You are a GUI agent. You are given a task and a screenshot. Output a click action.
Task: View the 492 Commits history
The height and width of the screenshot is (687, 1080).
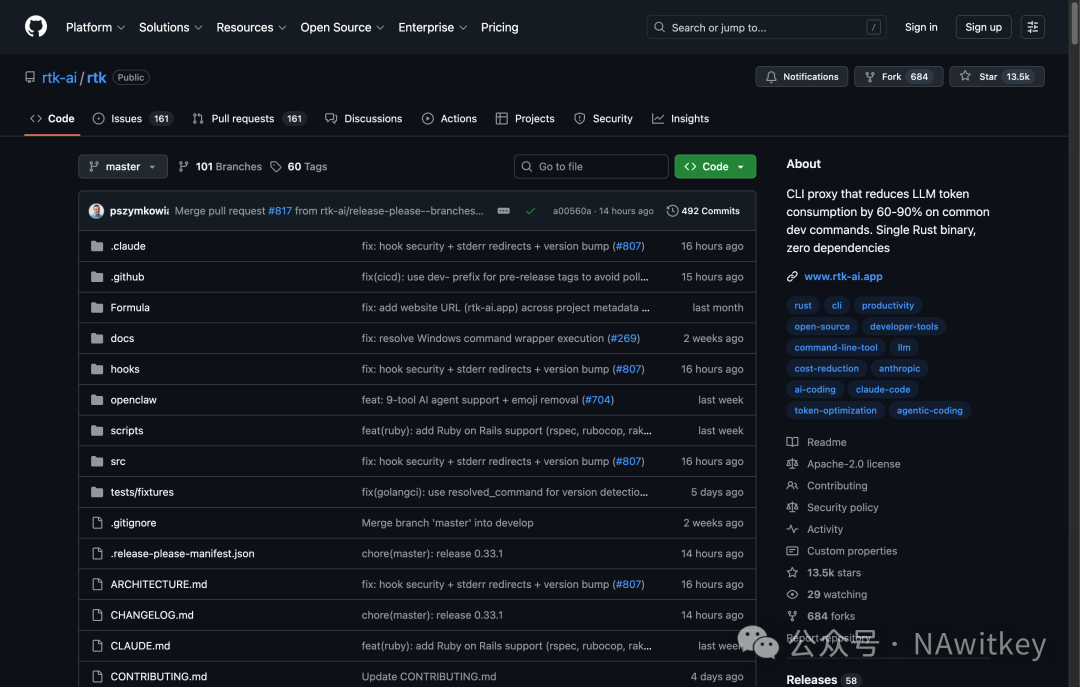pos(703,211)
